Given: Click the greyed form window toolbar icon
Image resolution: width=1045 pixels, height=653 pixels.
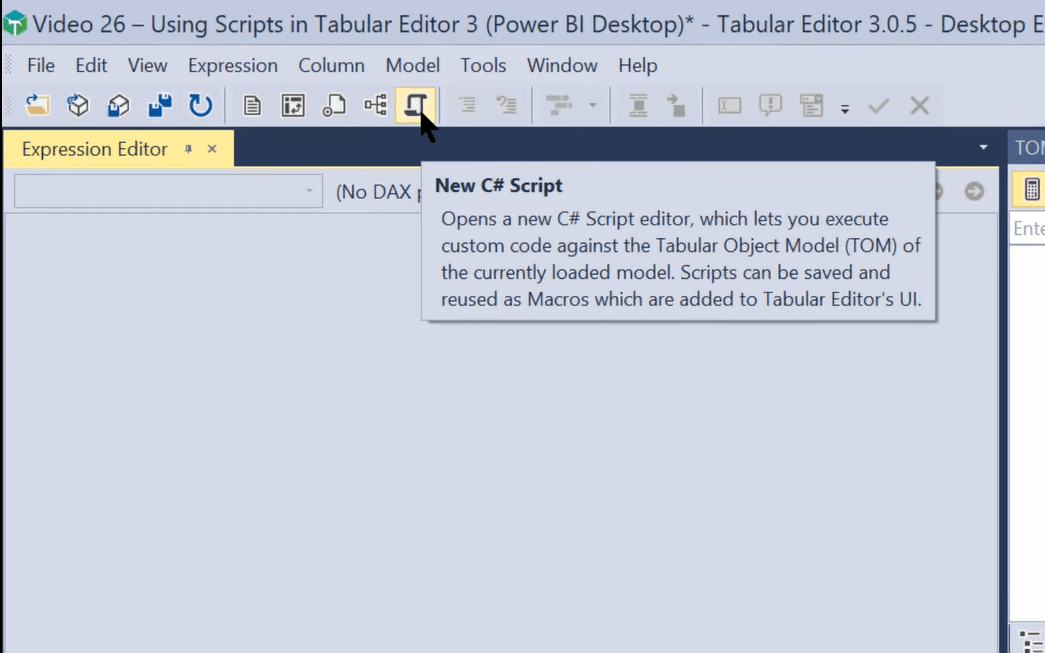Looking at the screenshot, I should coord(812,105).
